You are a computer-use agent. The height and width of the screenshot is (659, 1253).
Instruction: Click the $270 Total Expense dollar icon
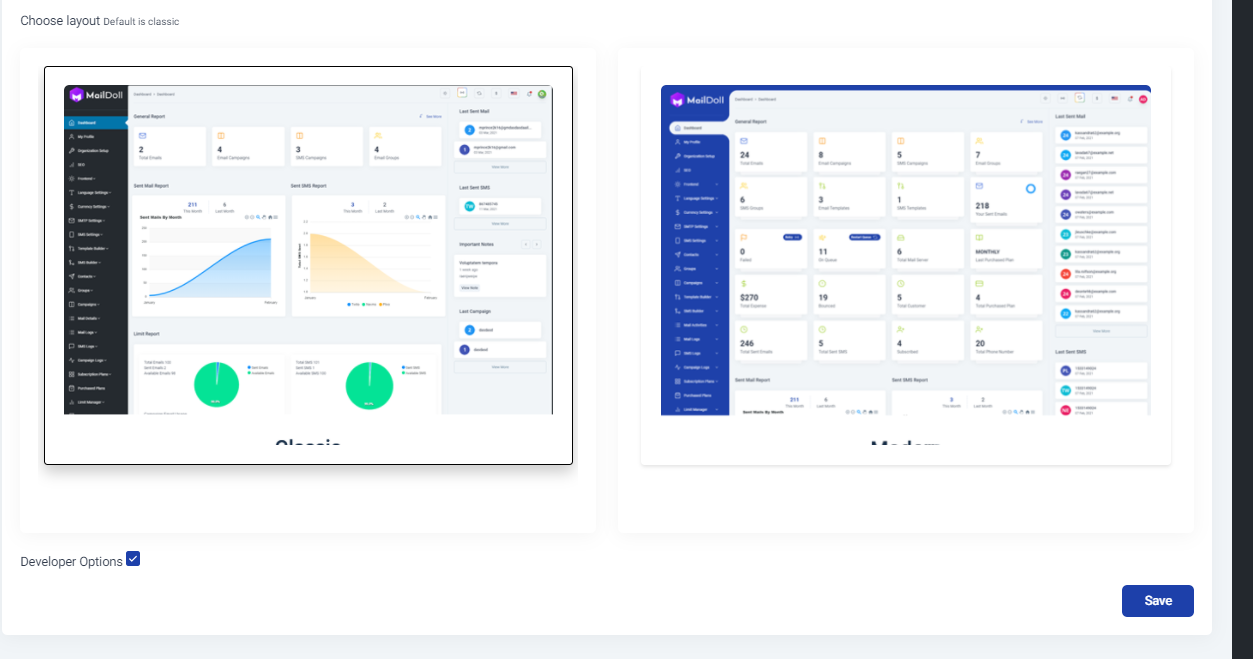tap(743, 284)
